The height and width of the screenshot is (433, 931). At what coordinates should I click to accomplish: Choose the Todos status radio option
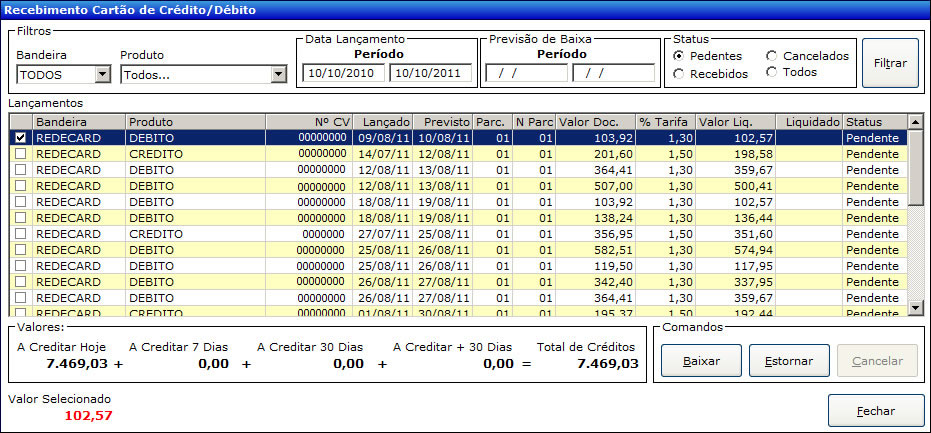coord(771,72)
